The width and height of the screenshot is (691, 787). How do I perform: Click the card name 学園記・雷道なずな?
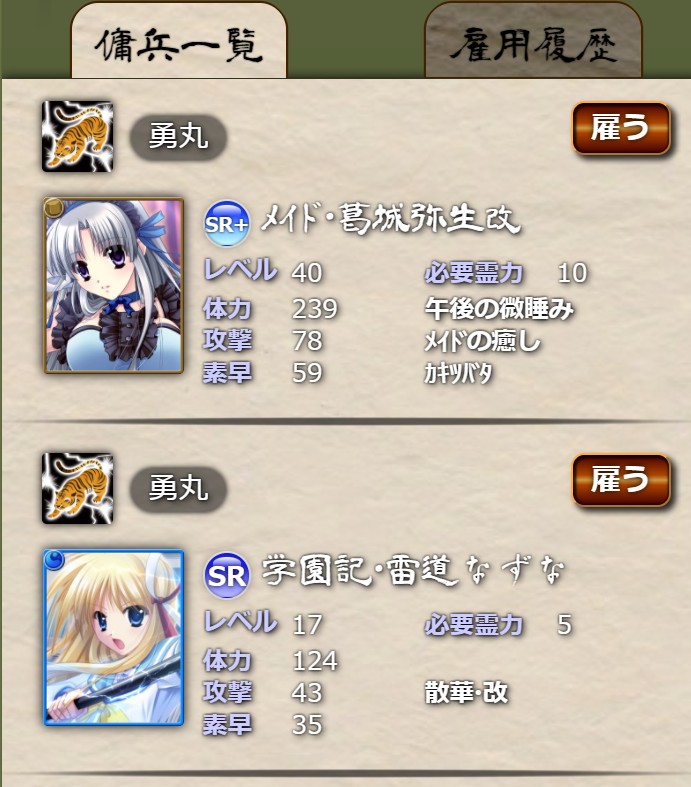[413, 571]
